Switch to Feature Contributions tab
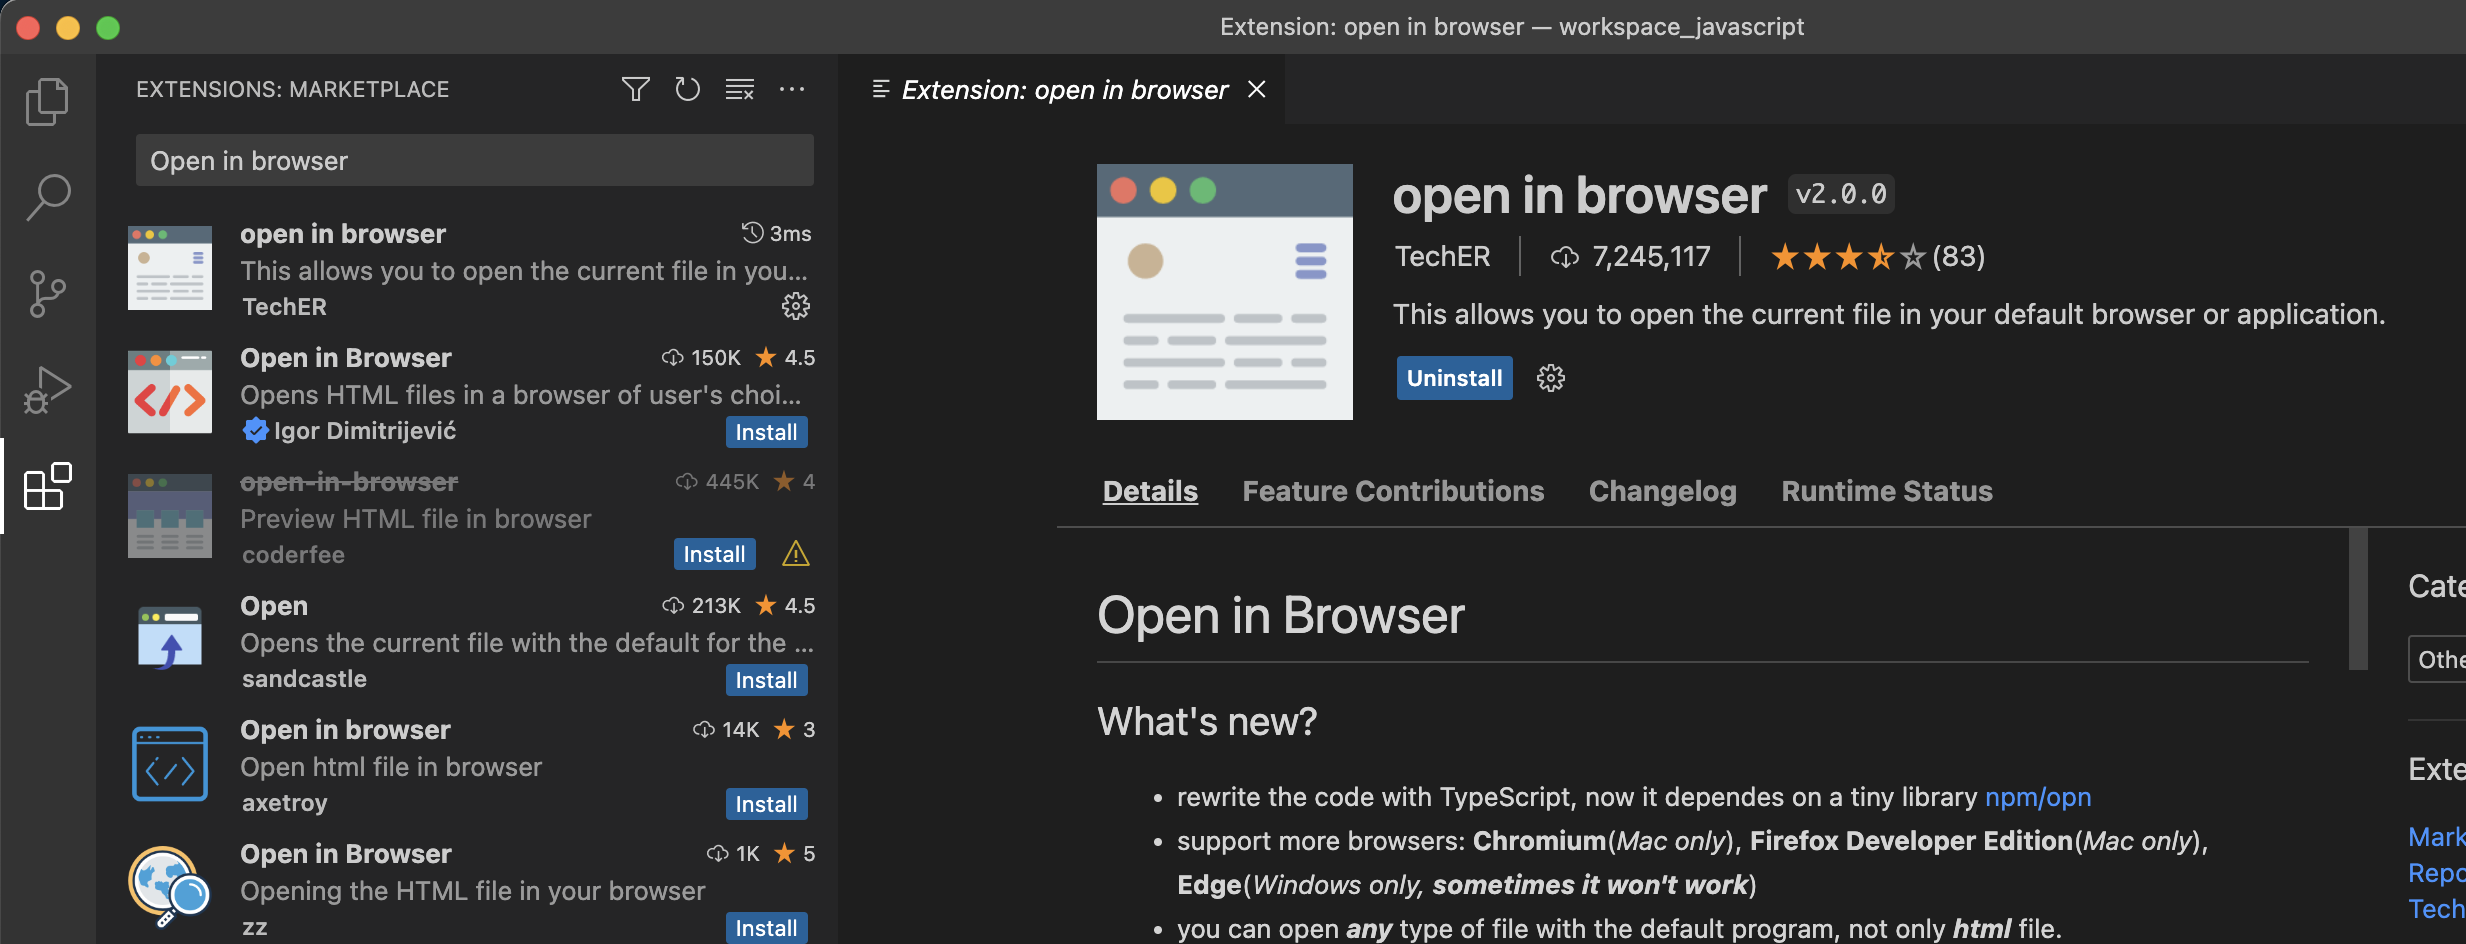The width and height of the screenshot is (2466, 944). point(1393,491)
